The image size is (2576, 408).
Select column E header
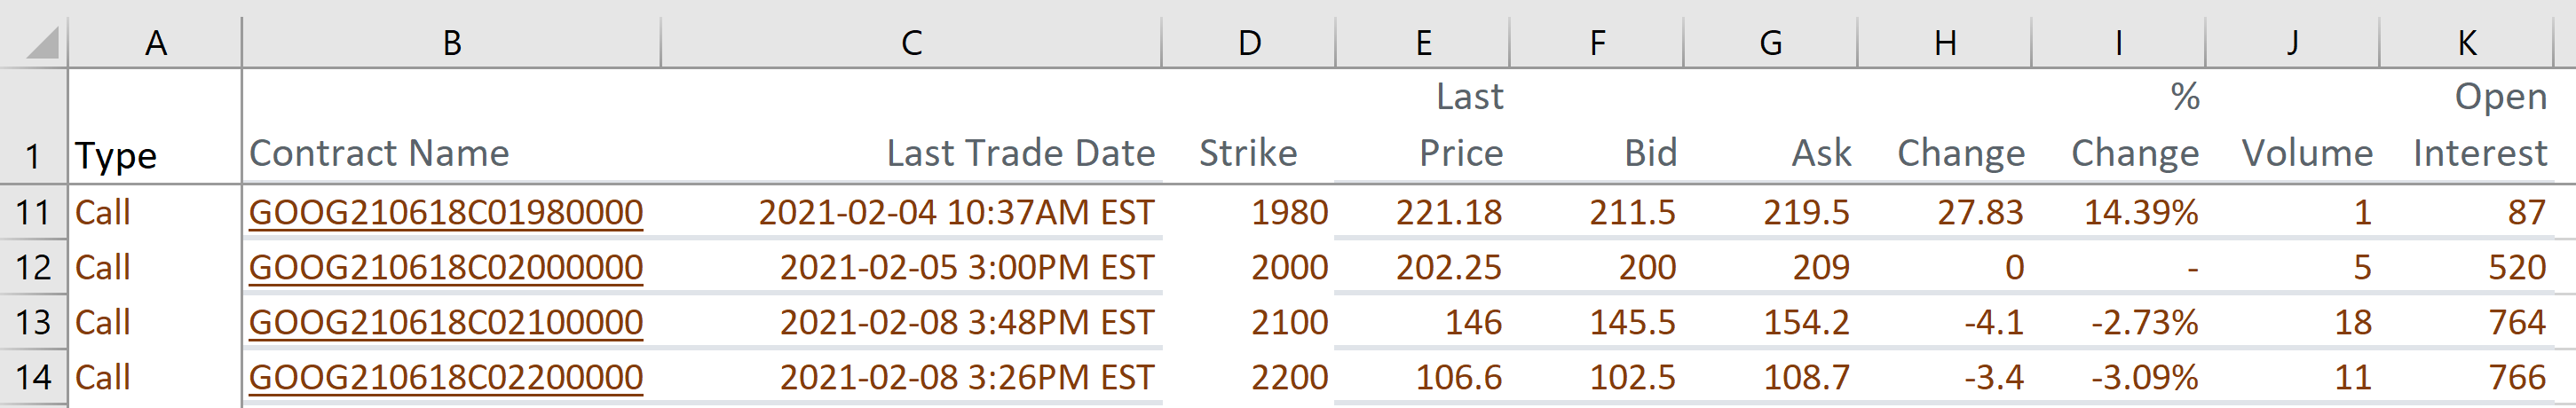(1422, 43)
